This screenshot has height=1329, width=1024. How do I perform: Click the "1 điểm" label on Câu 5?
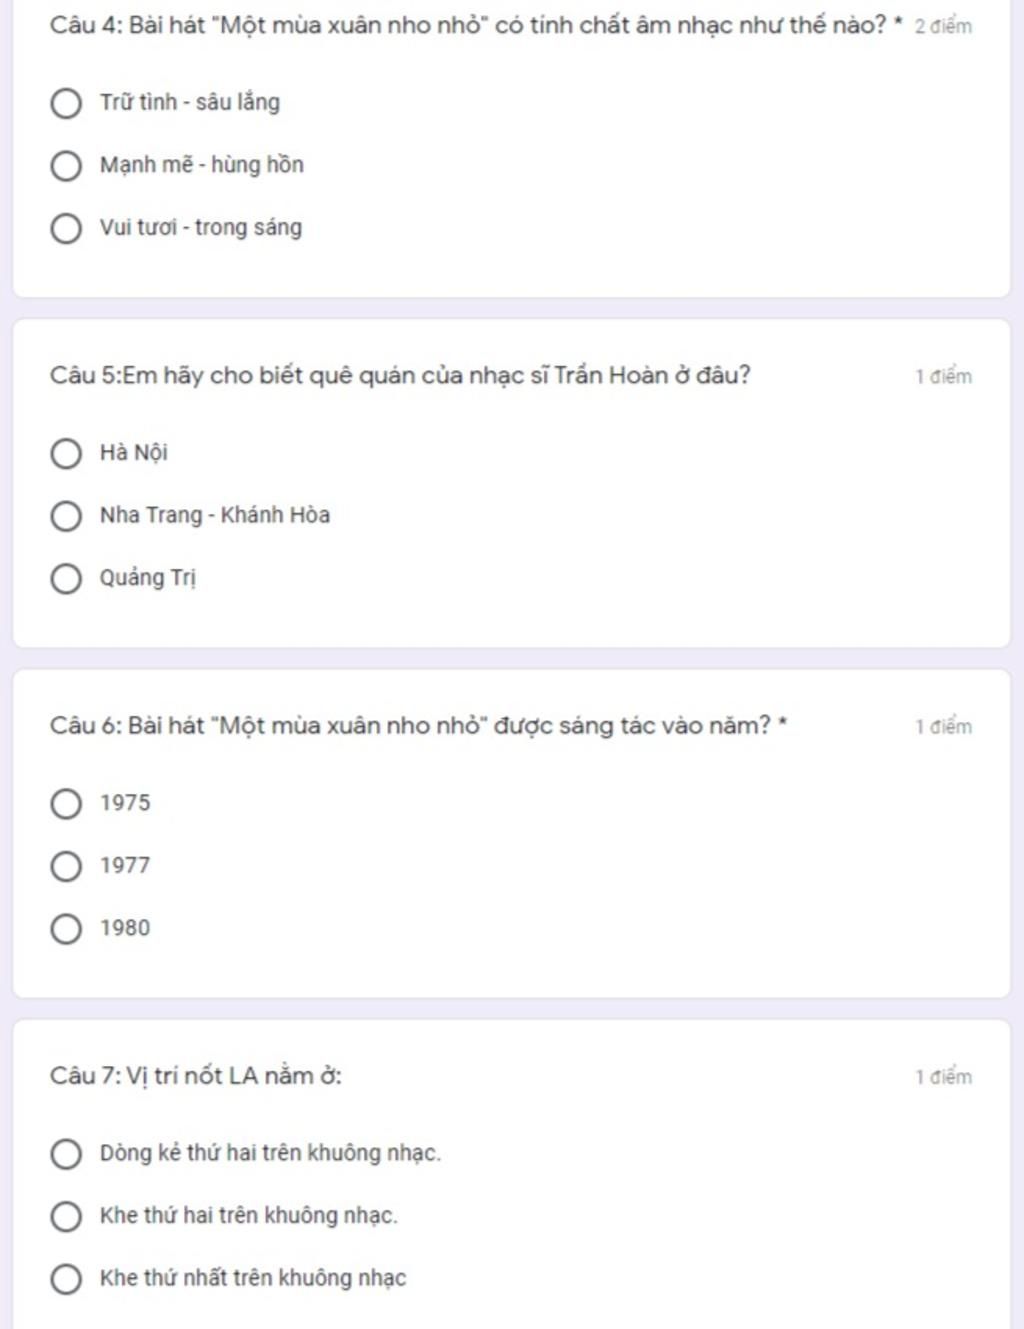[x=943, y=377]
